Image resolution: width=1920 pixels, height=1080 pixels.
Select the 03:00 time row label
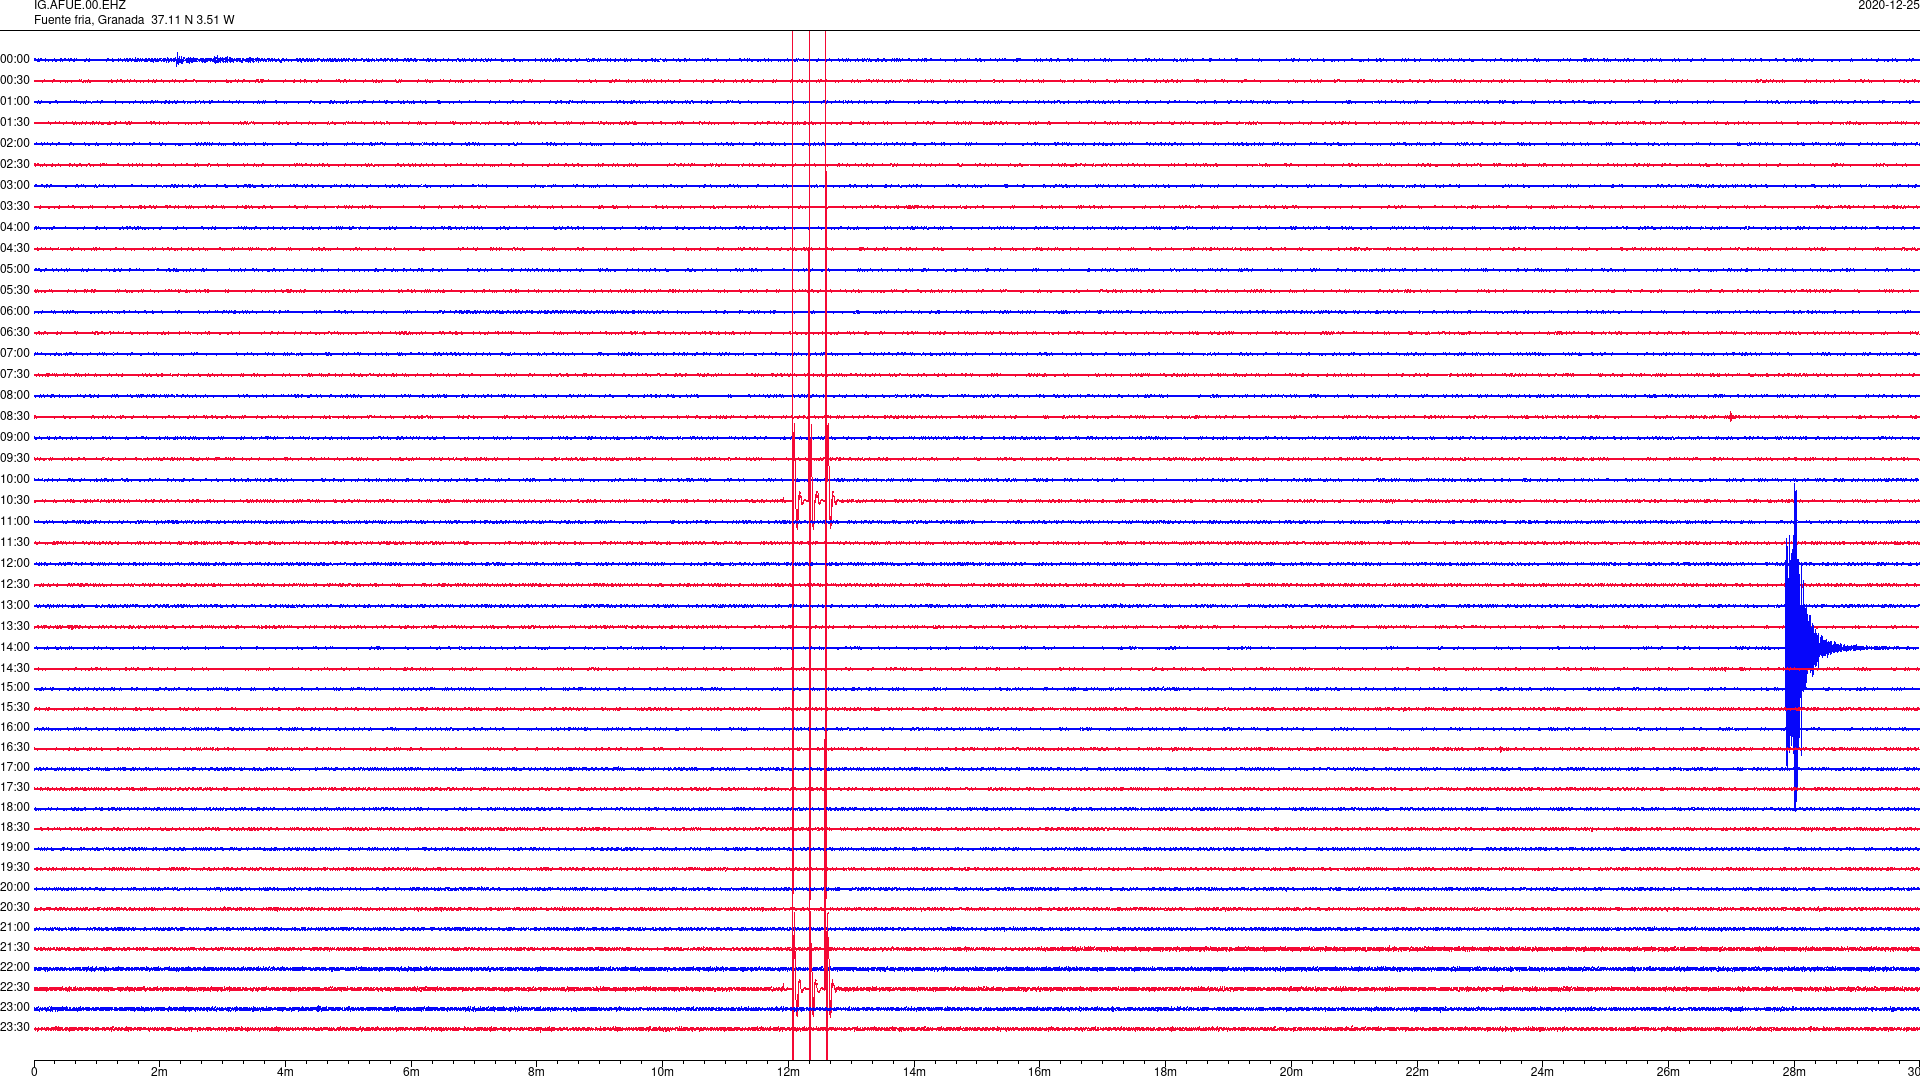[15, 186]
